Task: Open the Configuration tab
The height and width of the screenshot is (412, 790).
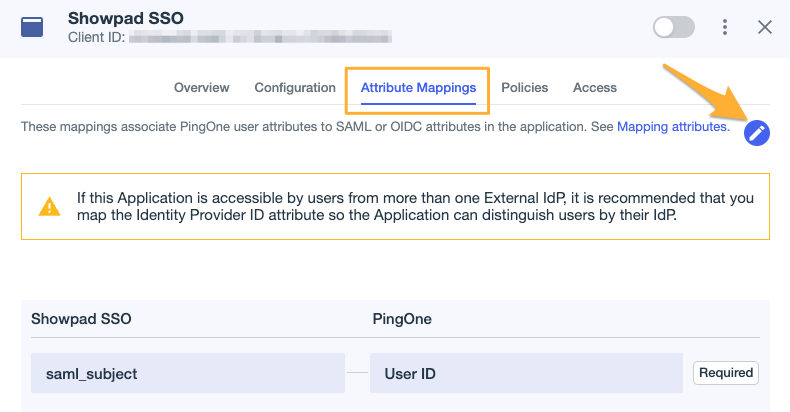Action: 295,88
